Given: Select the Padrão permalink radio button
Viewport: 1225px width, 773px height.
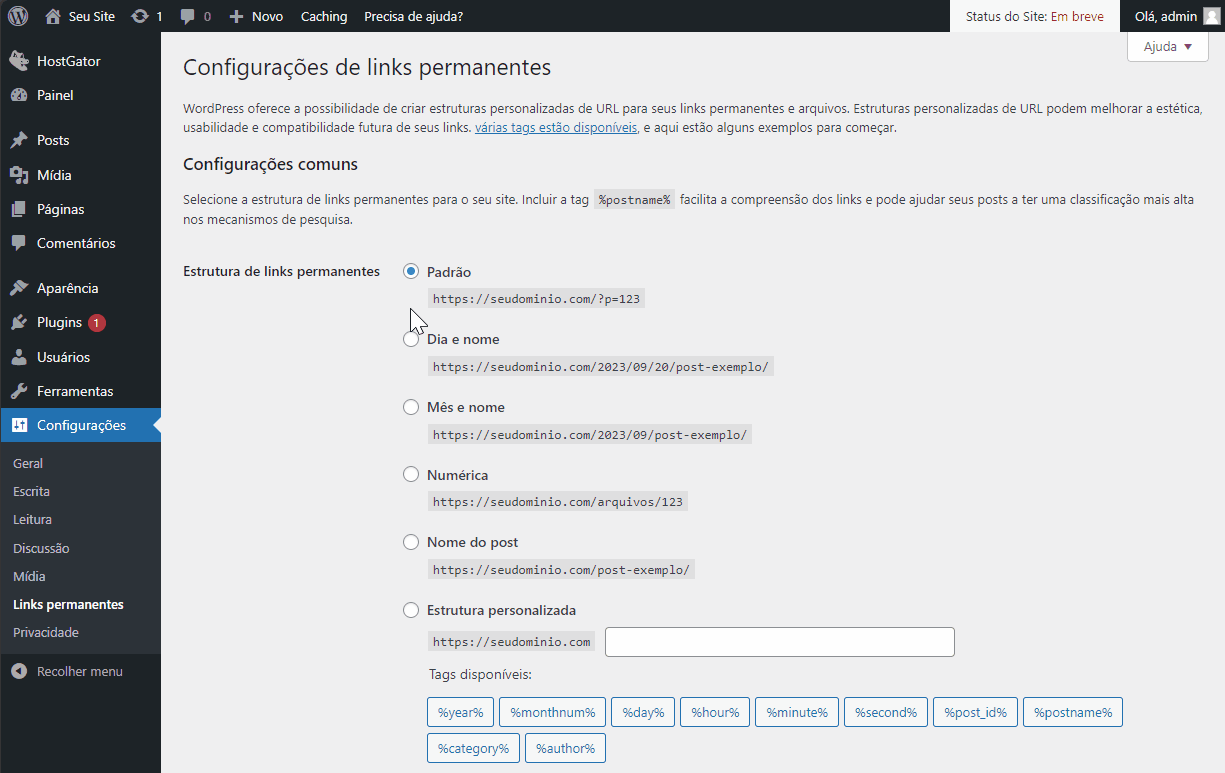Looking at the screenshot, I should coord(411,271).
